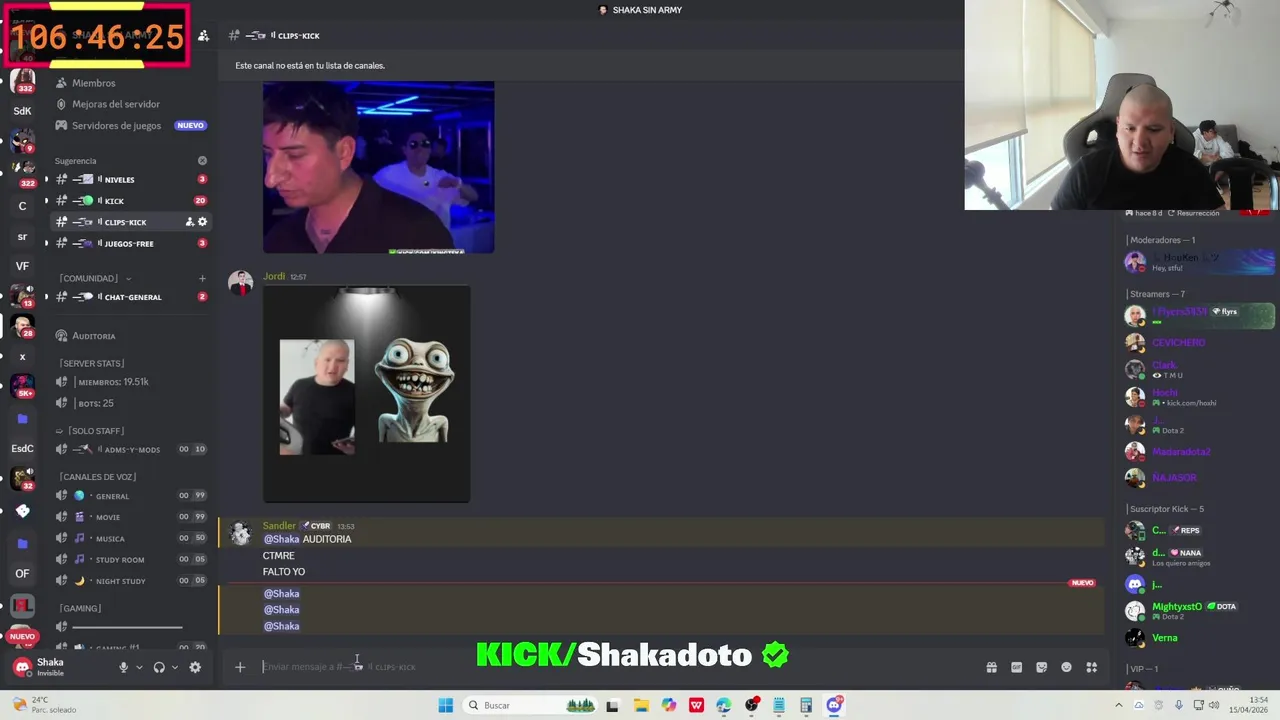The height and width of the screenshot is (720, 1280).
Task: Expand the CHAT-GENERAL channel arrow
Action: click(x=45, y=297)
